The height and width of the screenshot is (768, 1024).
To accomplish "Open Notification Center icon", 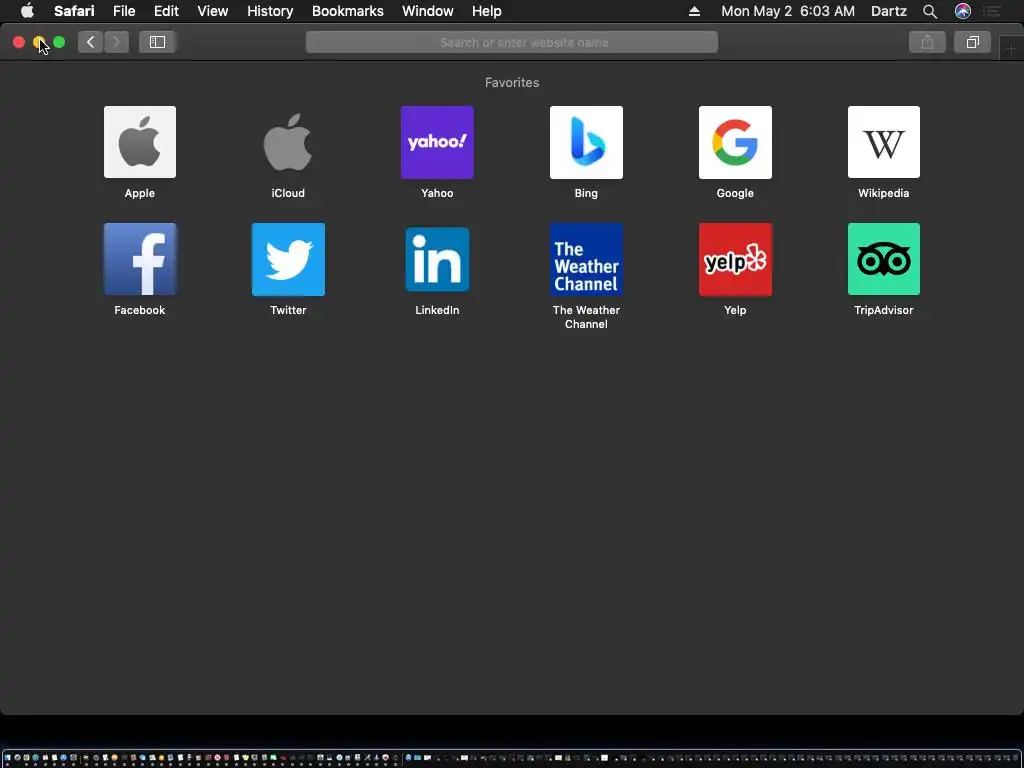I will click(993, 11).
